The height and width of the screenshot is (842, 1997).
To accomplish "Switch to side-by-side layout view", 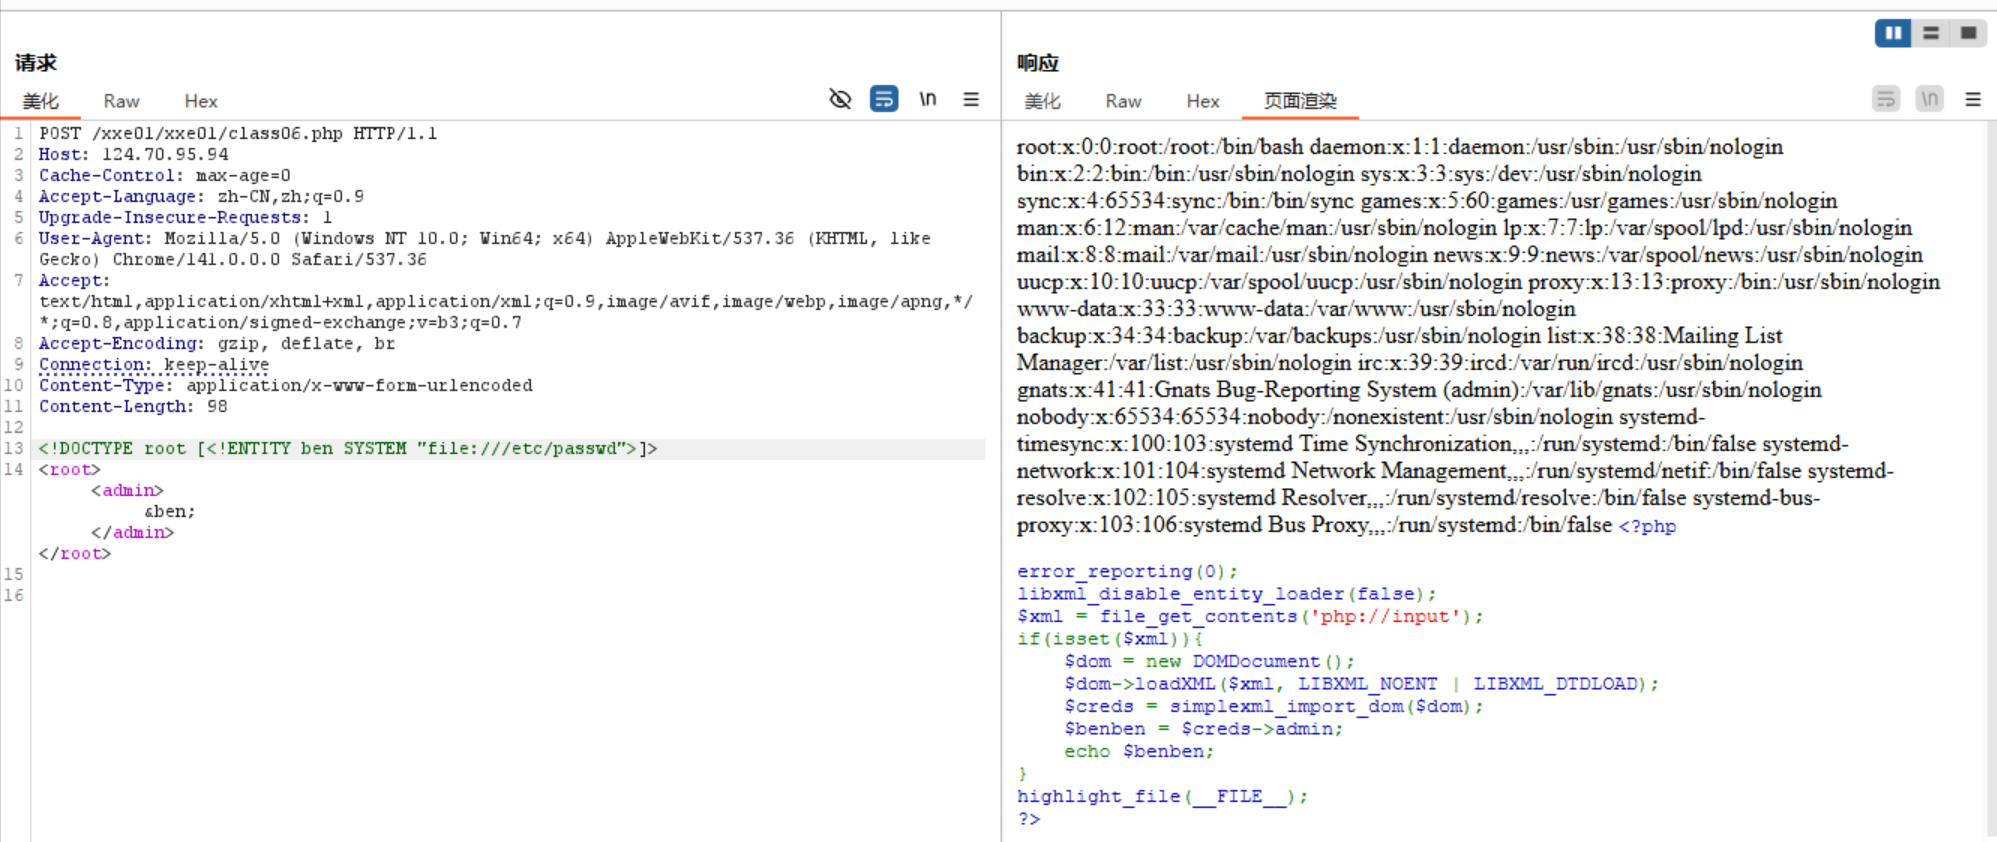I will click(x=1893, y=33).
